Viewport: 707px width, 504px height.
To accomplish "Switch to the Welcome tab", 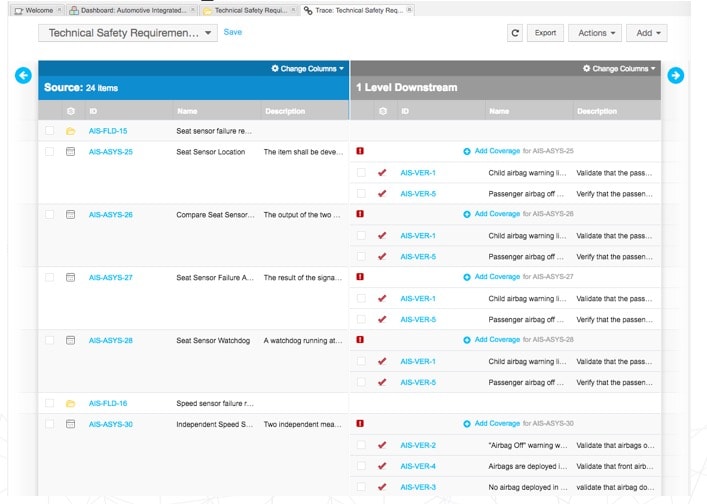I will 39,10.
